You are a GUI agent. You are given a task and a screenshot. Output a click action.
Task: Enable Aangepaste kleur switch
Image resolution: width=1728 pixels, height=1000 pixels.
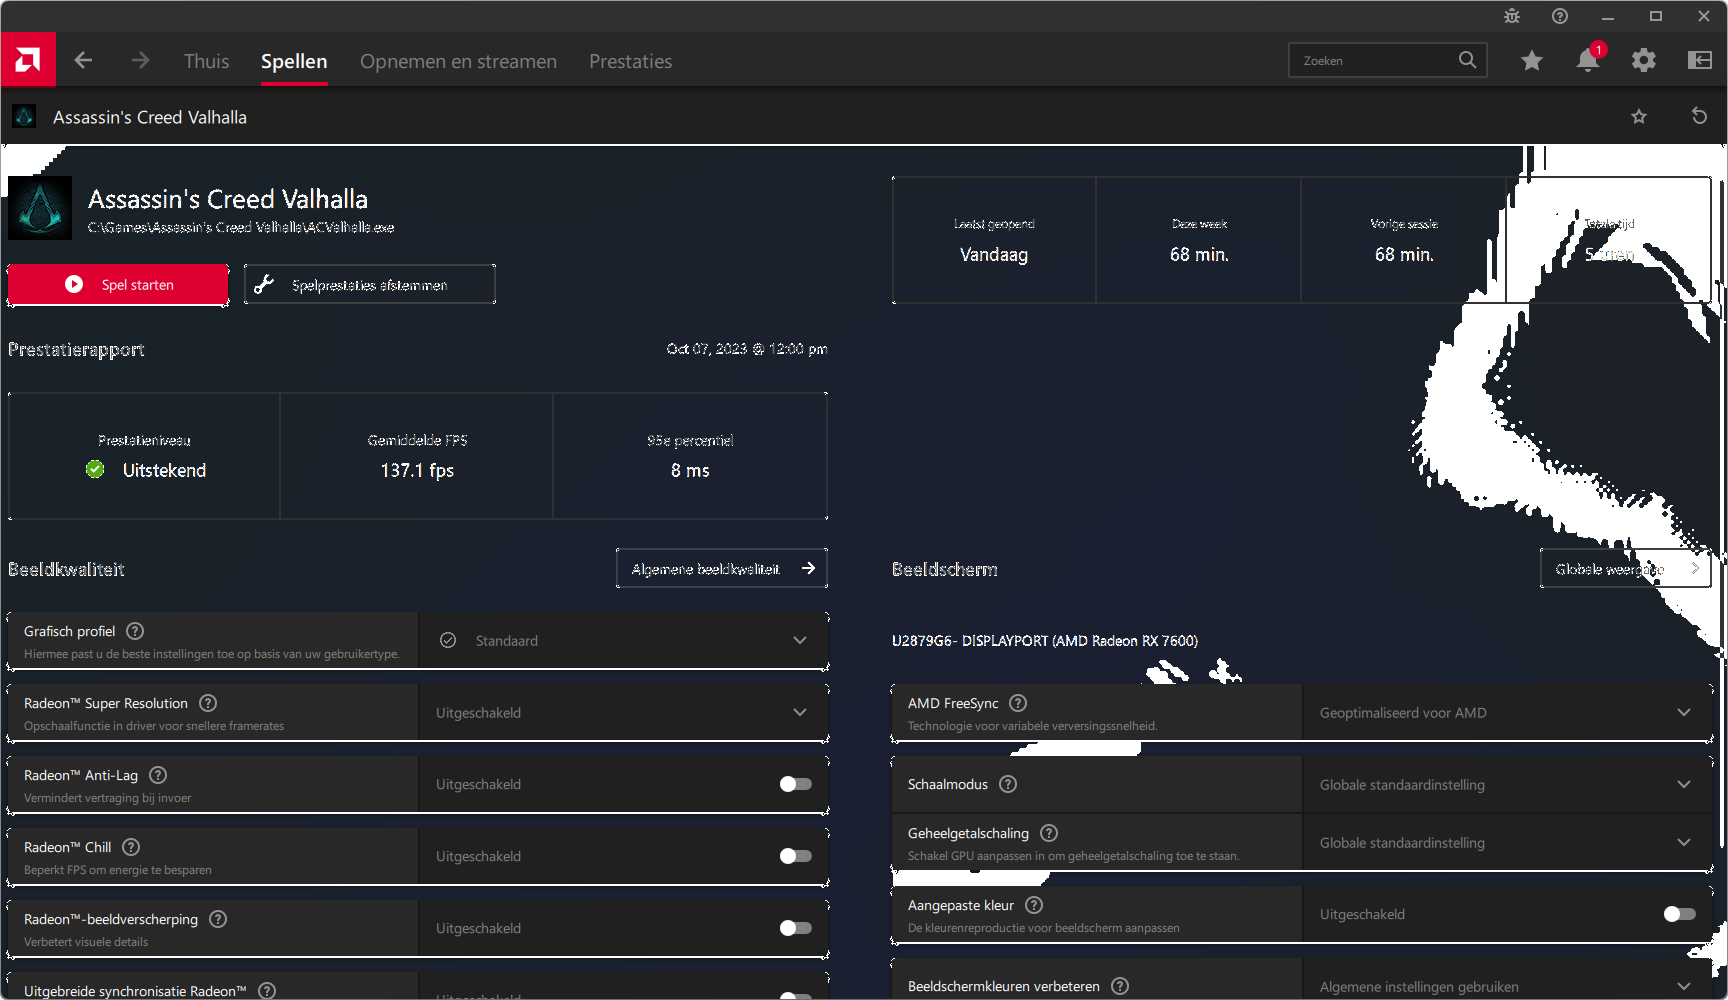click(1679, 914)
